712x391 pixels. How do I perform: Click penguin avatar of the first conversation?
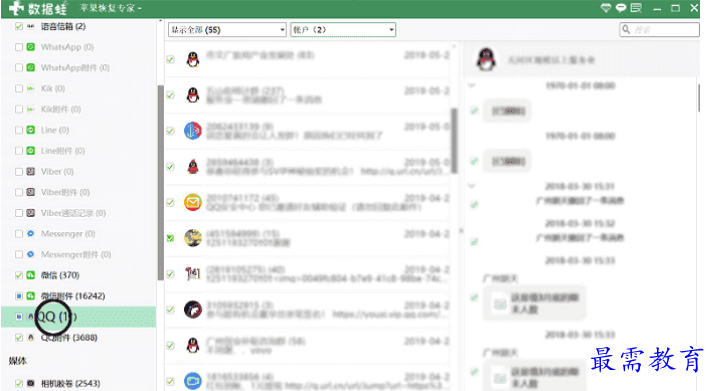click(x=193, y=59)
